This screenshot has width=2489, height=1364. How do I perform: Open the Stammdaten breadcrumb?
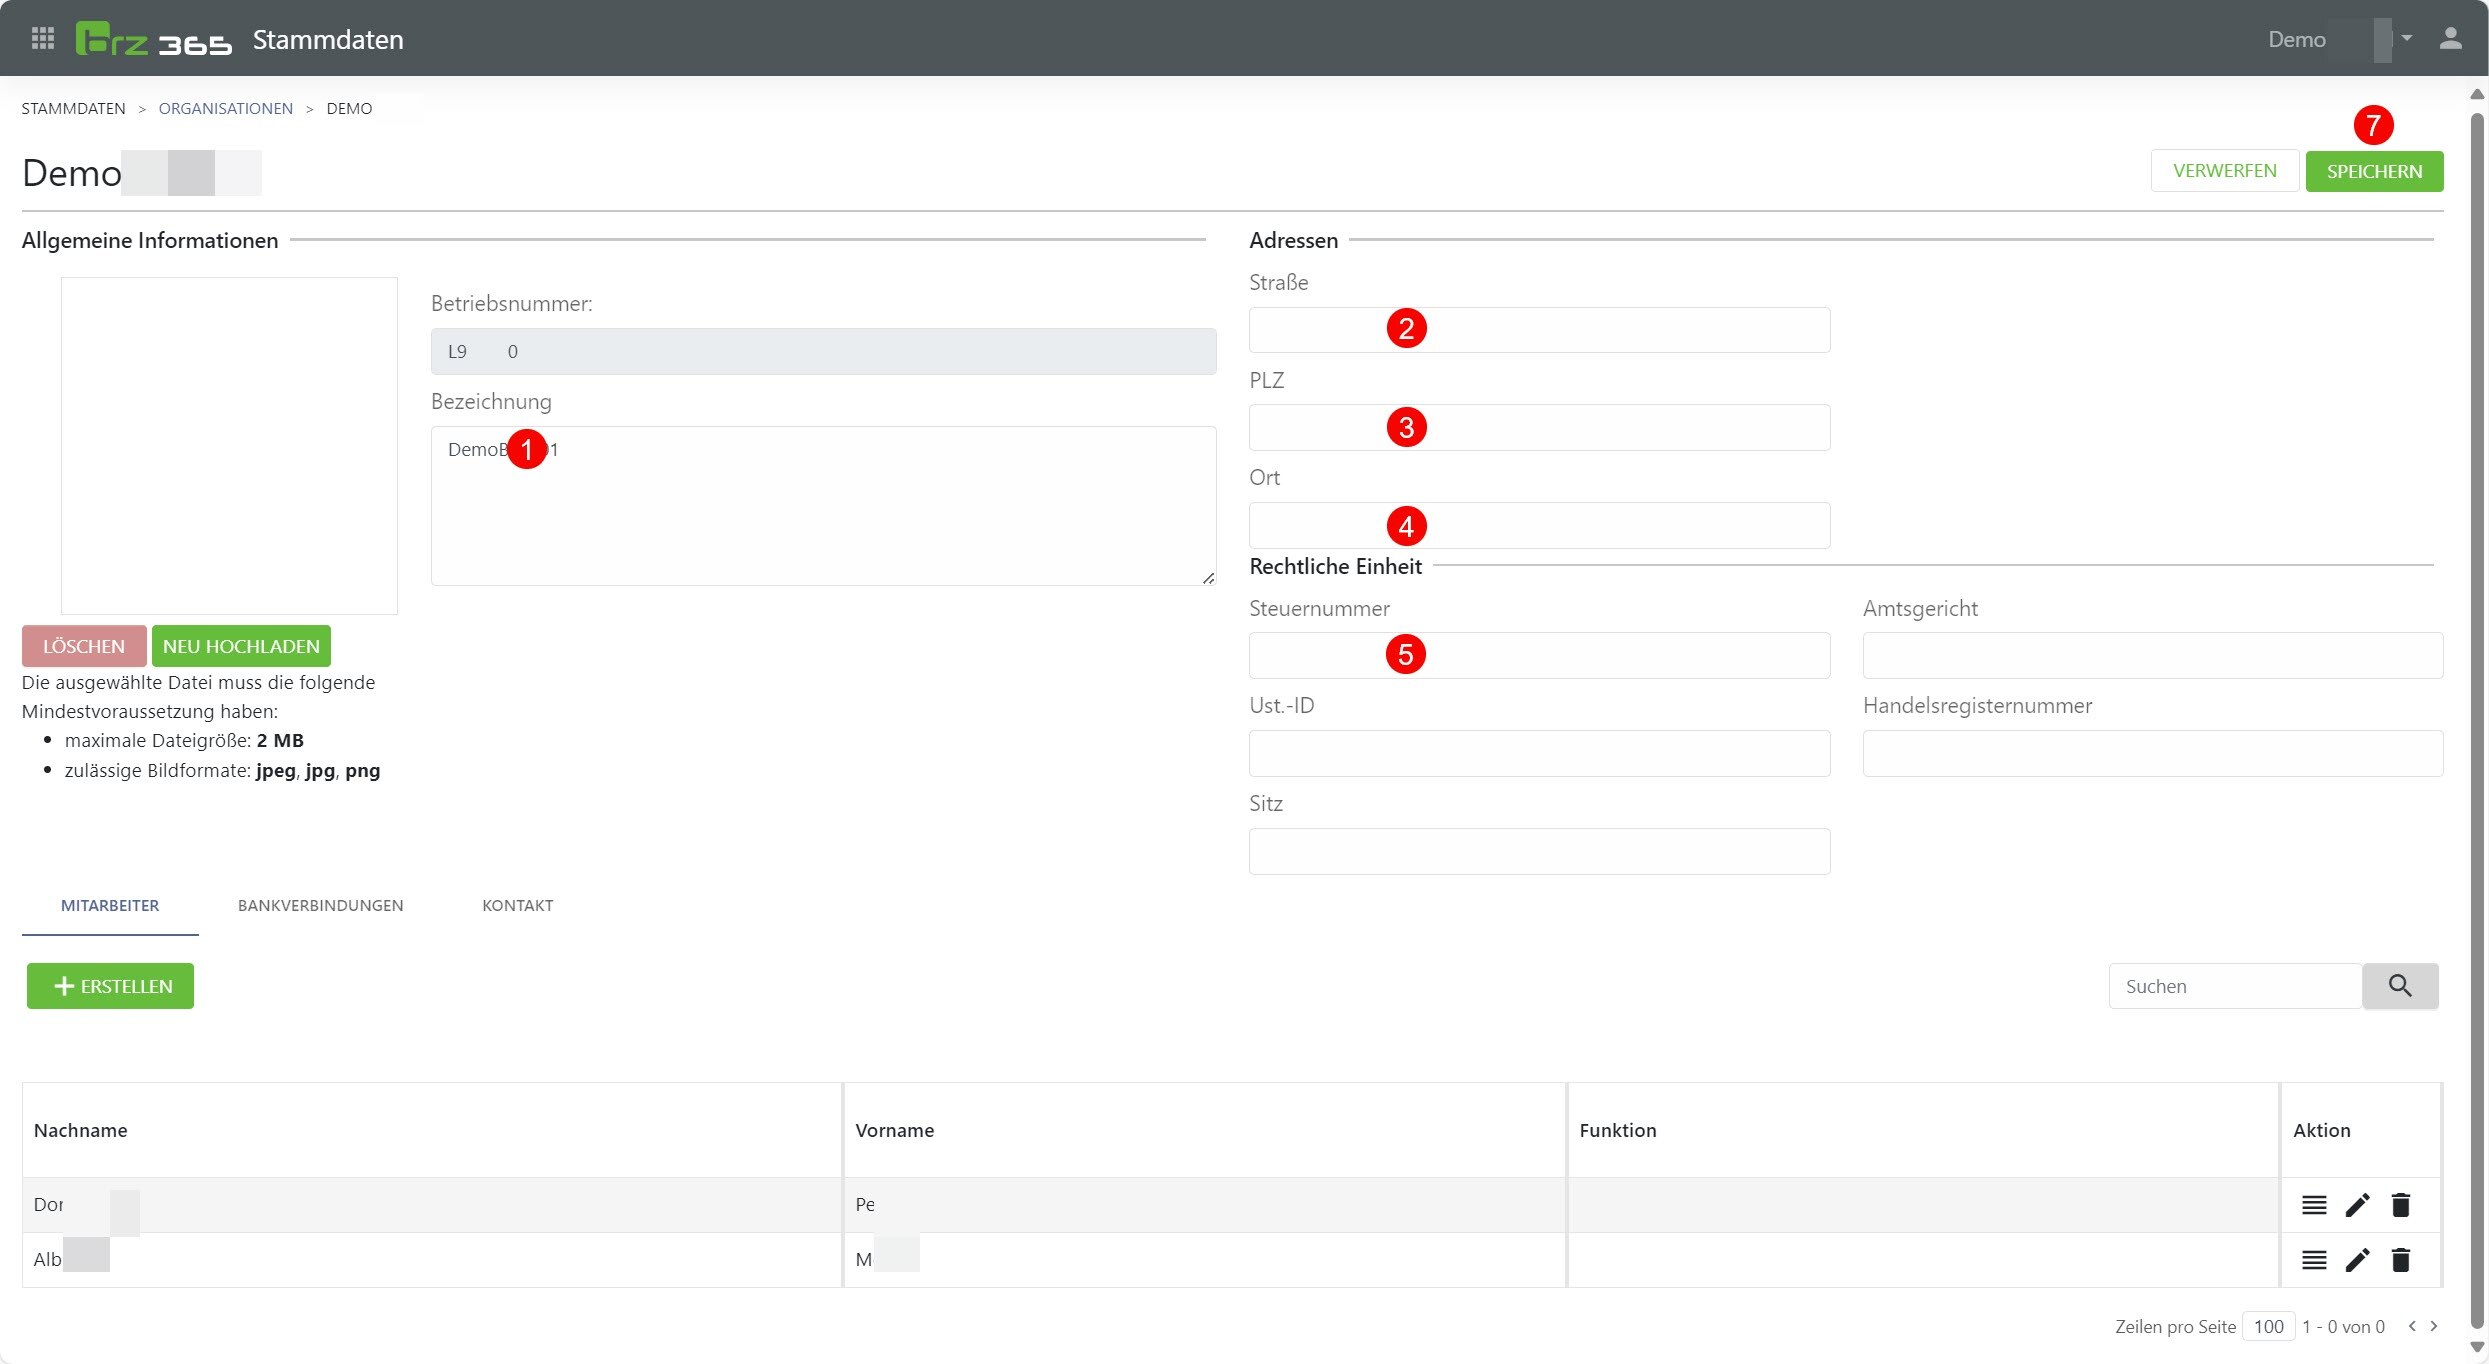click(x=74, y=108)
